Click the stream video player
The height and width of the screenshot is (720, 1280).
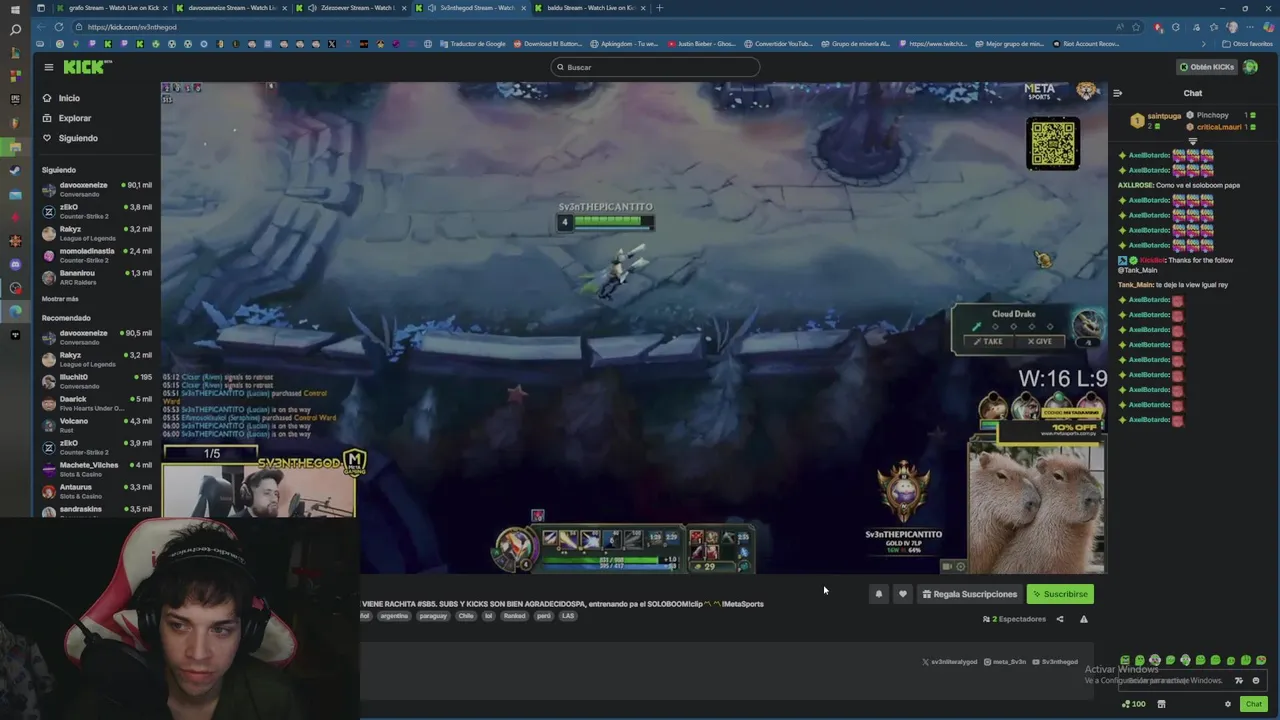pyautogui.click(x=634, y=328)
